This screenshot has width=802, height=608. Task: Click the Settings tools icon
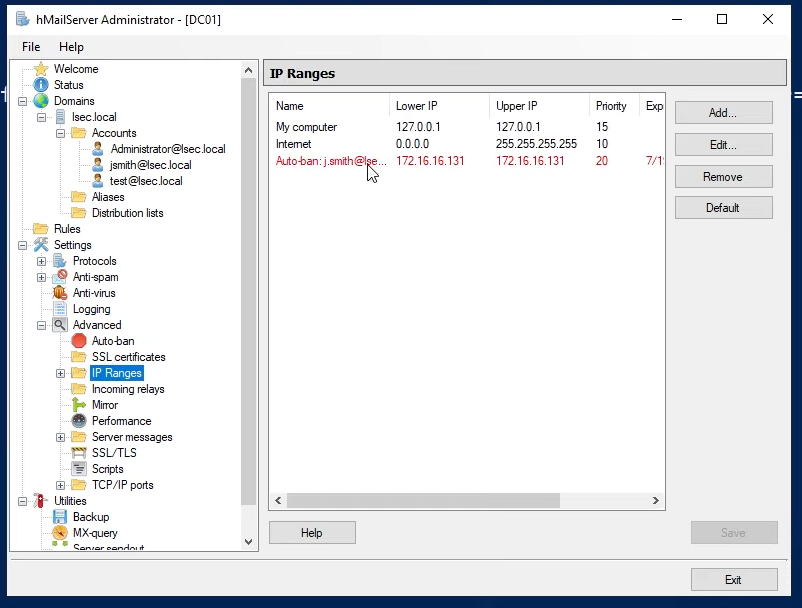point(41,245)
